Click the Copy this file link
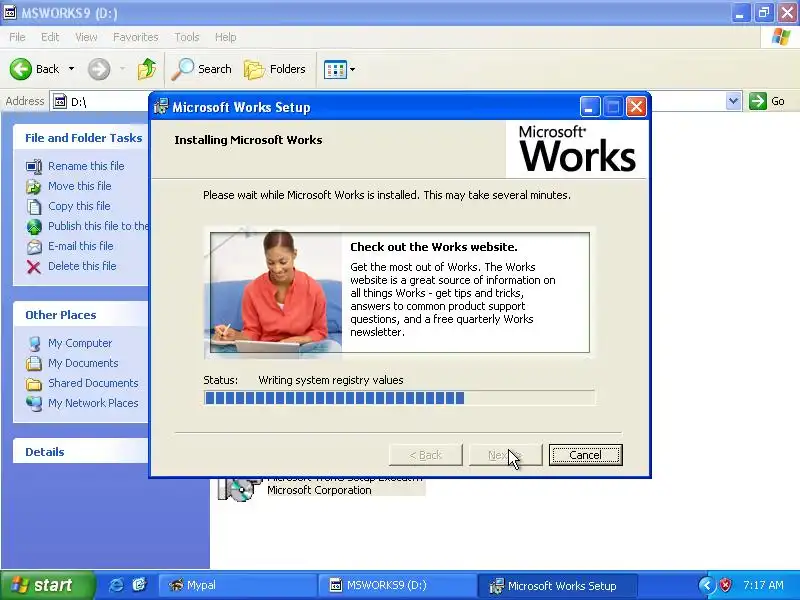This screenshot has width=800, height=600. pyautogui.click(x=79, y=206)
